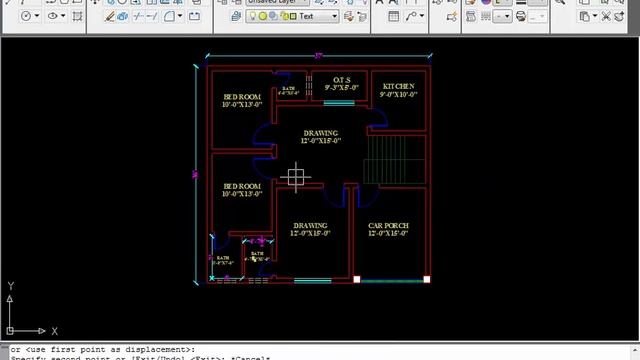
Task: Click the List properties scroll icon
Action: [471, 16]
